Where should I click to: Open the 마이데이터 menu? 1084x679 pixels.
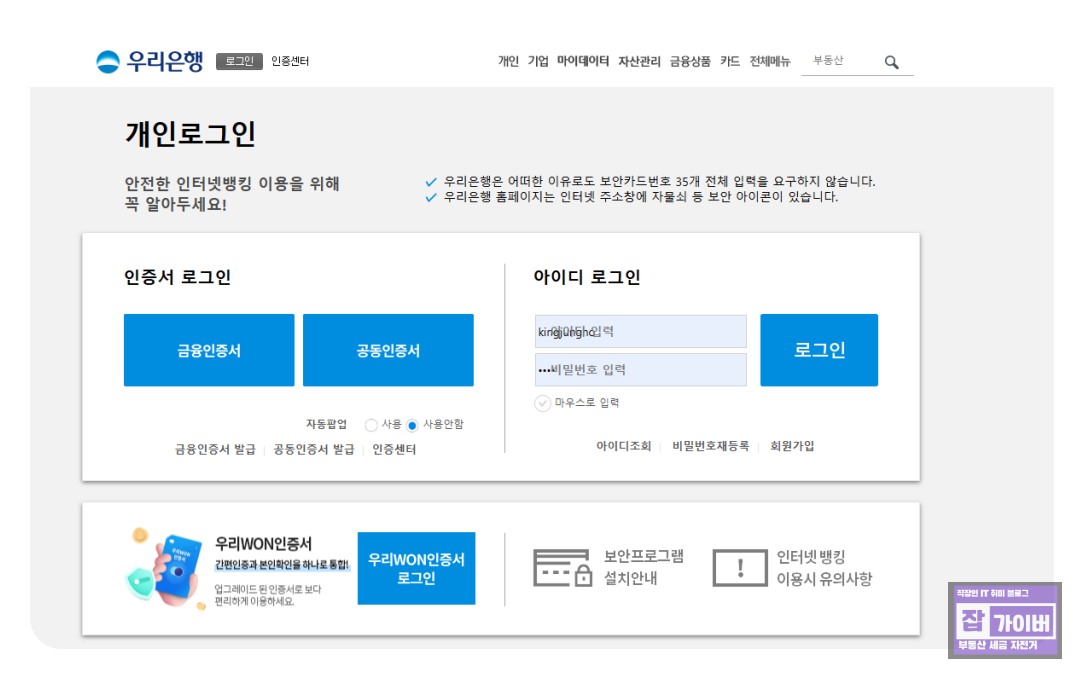[x=583, y=62]
